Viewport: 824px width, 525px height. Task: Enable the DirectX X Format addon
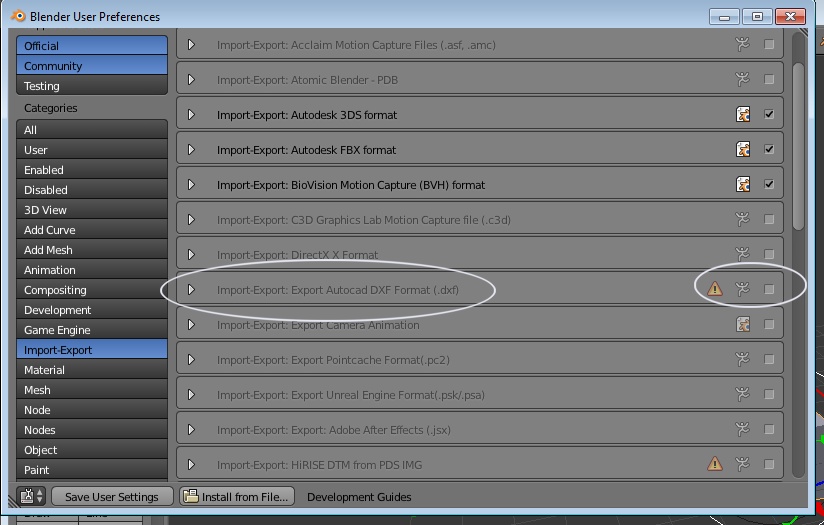click(x=769, y=254)
